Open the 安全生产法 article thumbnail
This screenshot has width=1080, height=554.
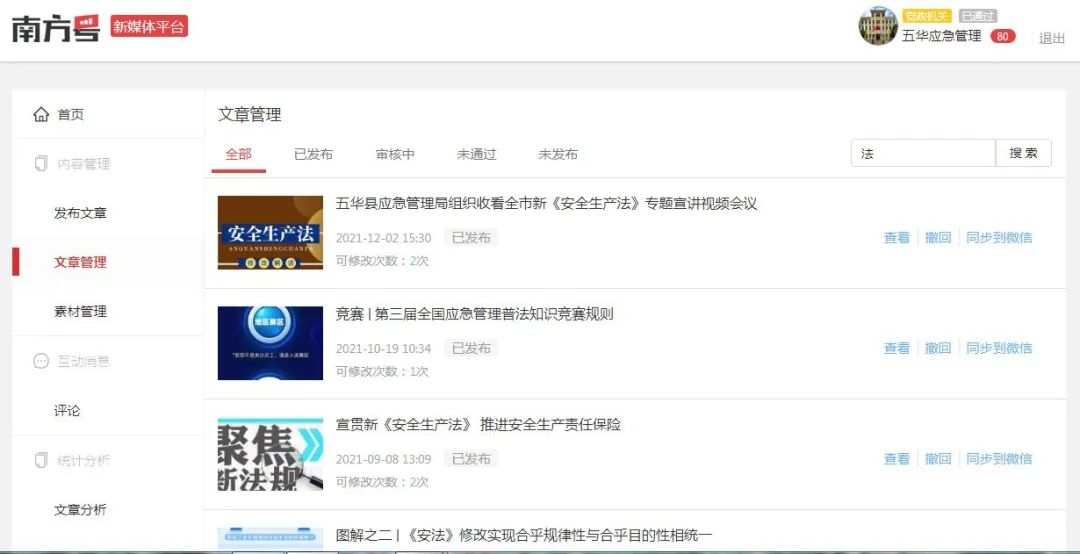coord(270,232)
